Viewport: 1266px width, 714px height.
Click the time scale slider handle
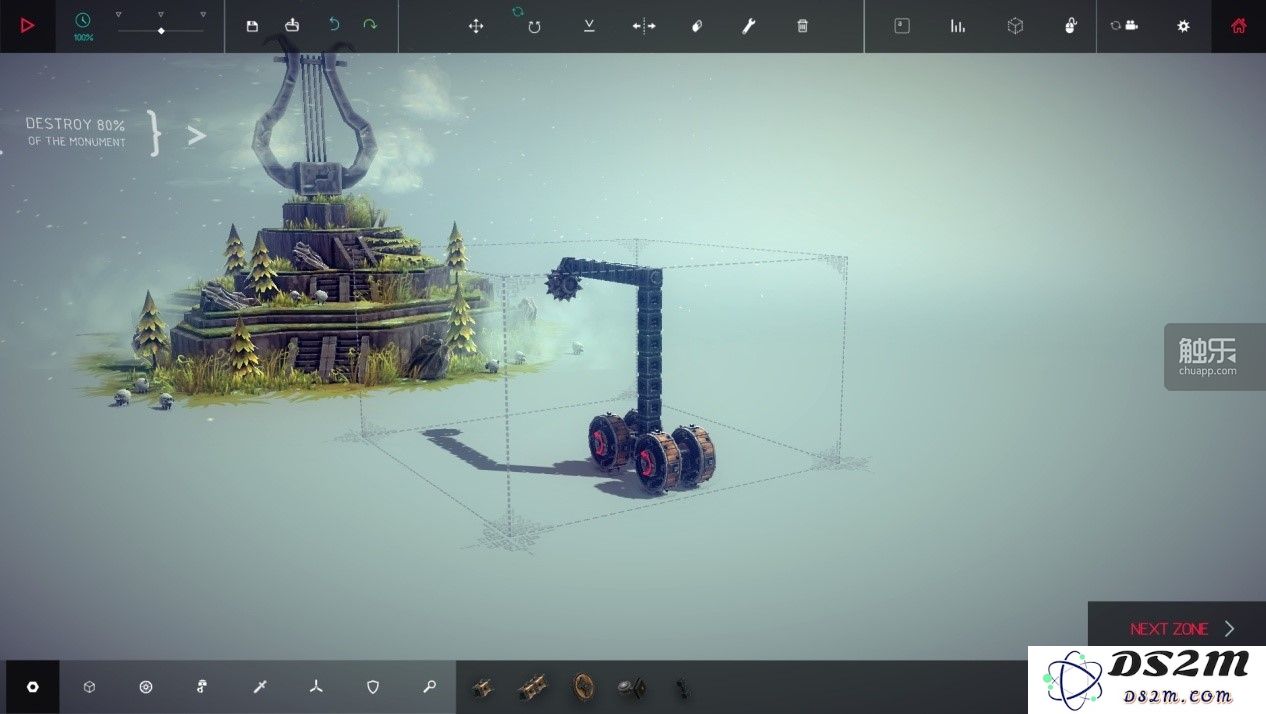click(x=161, y=31)
